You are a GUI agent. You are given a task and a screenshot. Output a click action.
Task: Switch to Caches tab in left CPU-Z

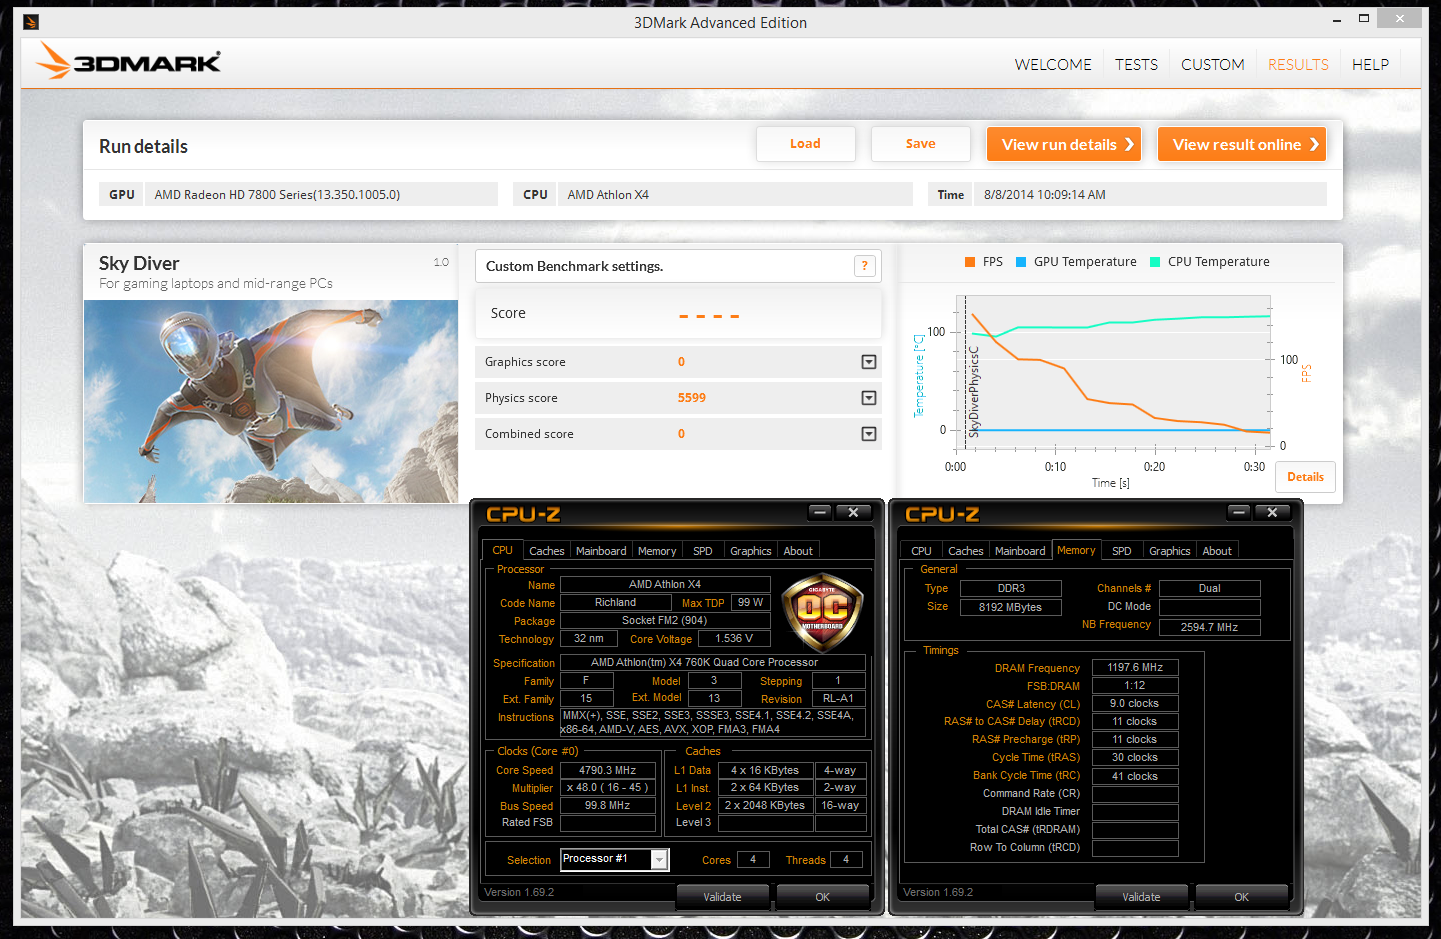546,551
